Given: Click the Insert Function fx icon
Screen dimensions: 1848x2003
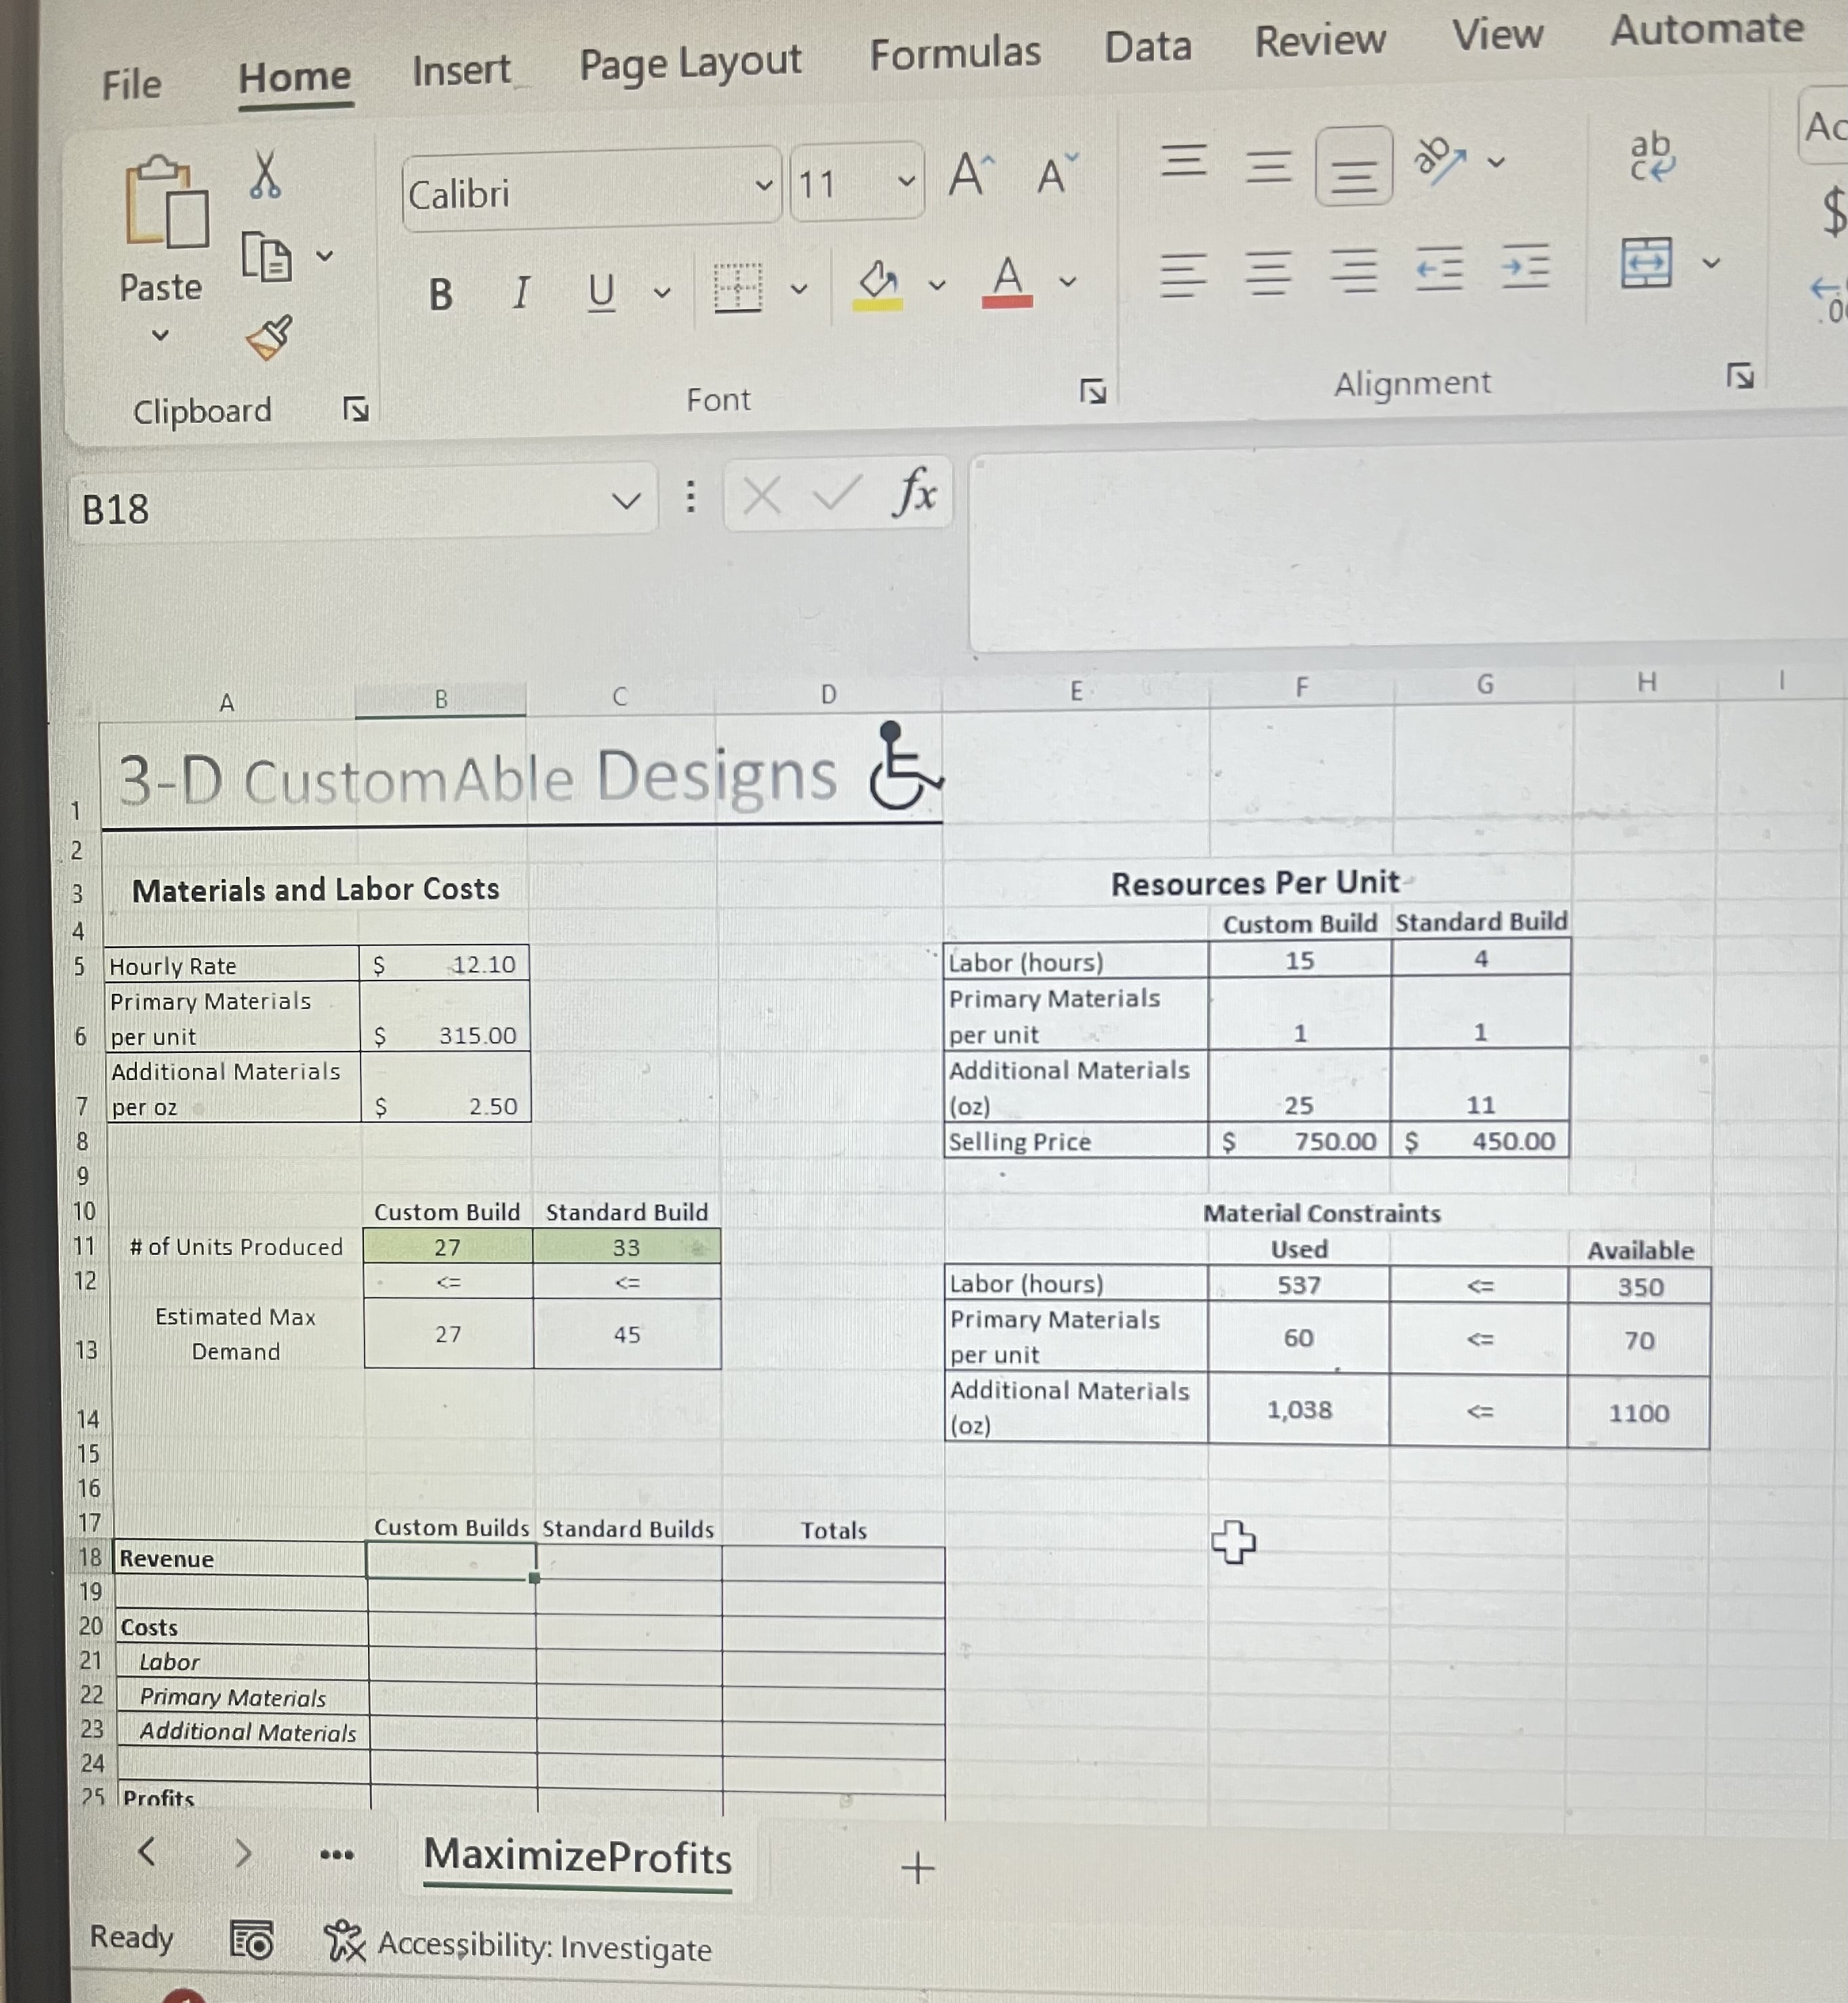Looking at the screenshot, I should coord(915,492).
